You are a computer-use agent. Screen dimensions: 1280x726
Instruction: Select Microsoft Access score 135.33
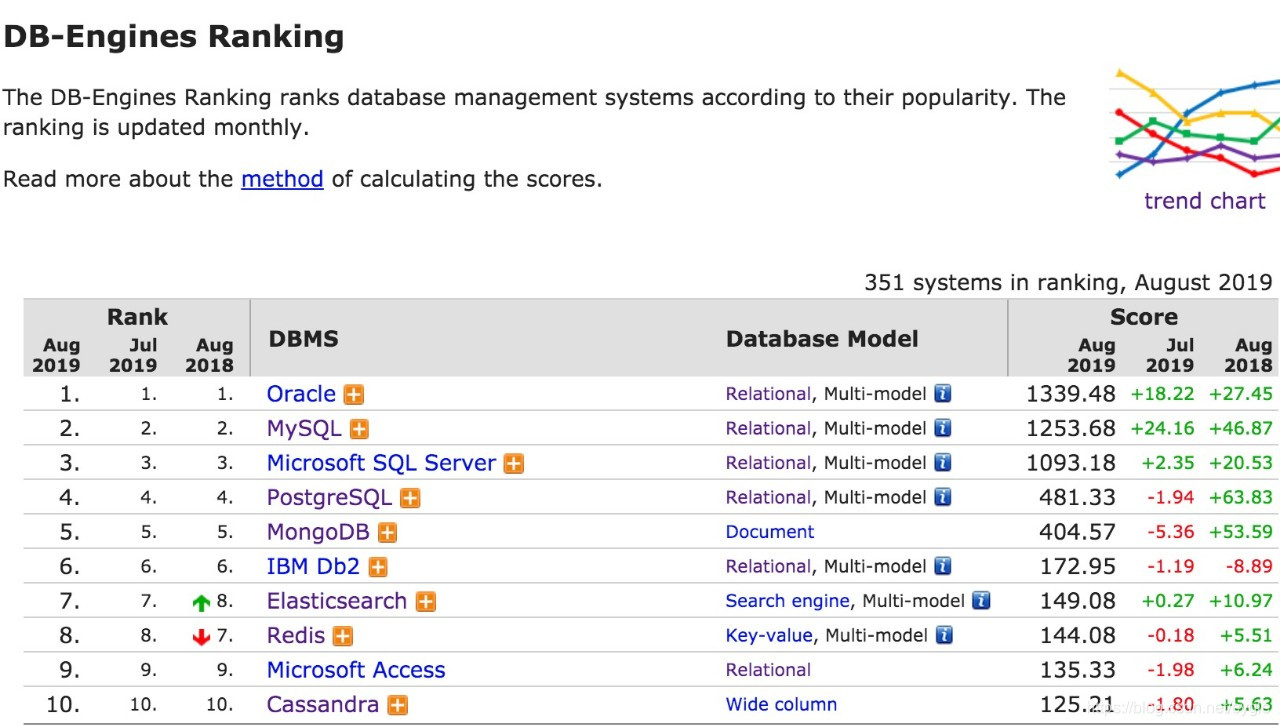tap(1077, 670)
